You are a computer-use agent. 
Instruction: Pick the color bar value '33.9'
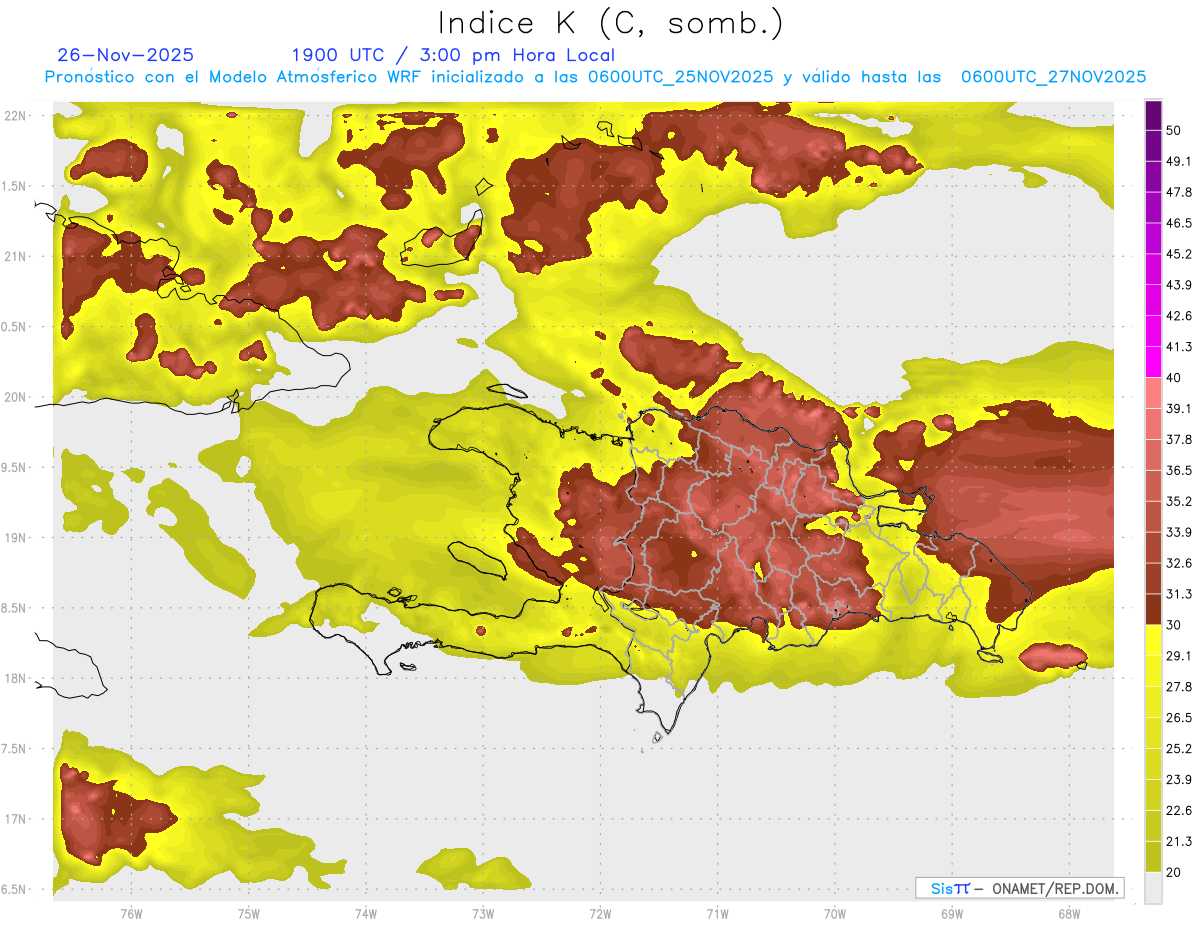point(1179,532)
